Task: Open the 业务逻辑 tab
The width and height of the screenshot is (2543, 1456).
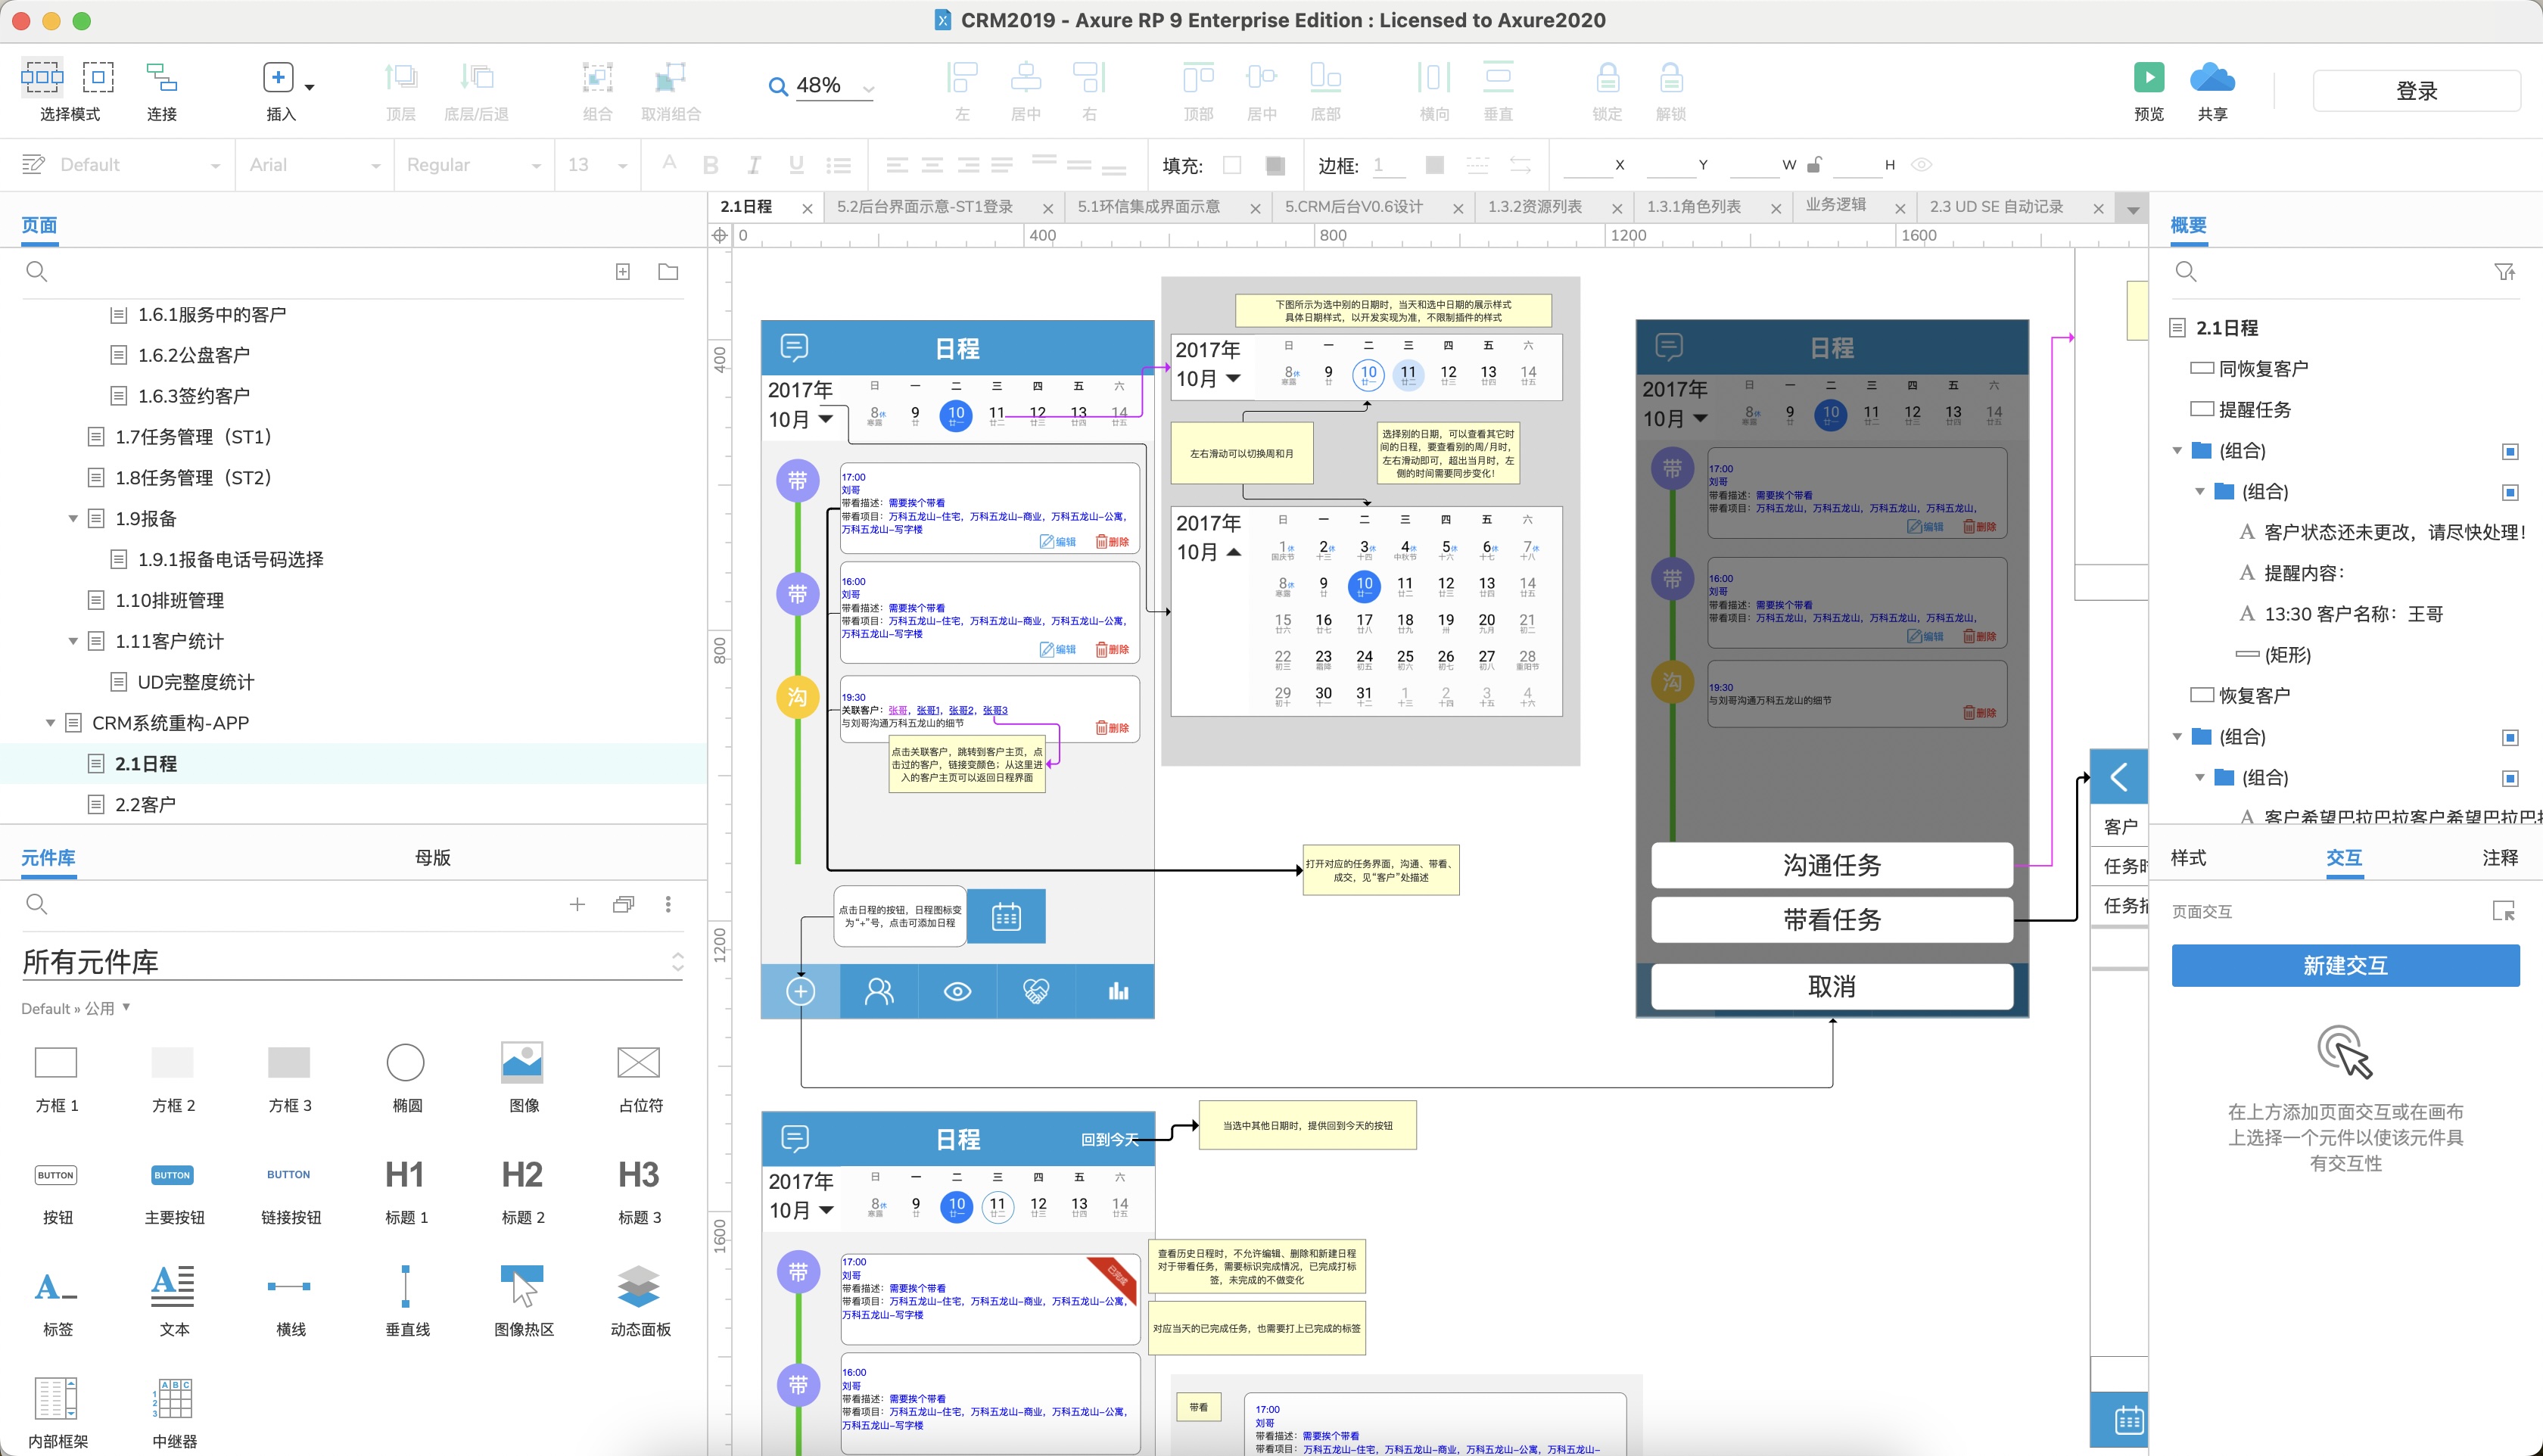Action: coord(1835,205)
